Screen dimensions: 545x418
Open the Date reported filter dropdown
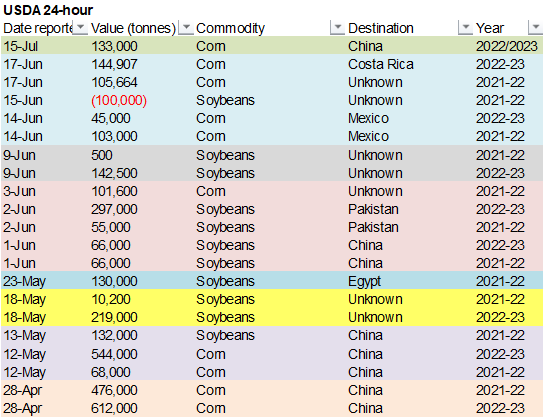point(81,28)
